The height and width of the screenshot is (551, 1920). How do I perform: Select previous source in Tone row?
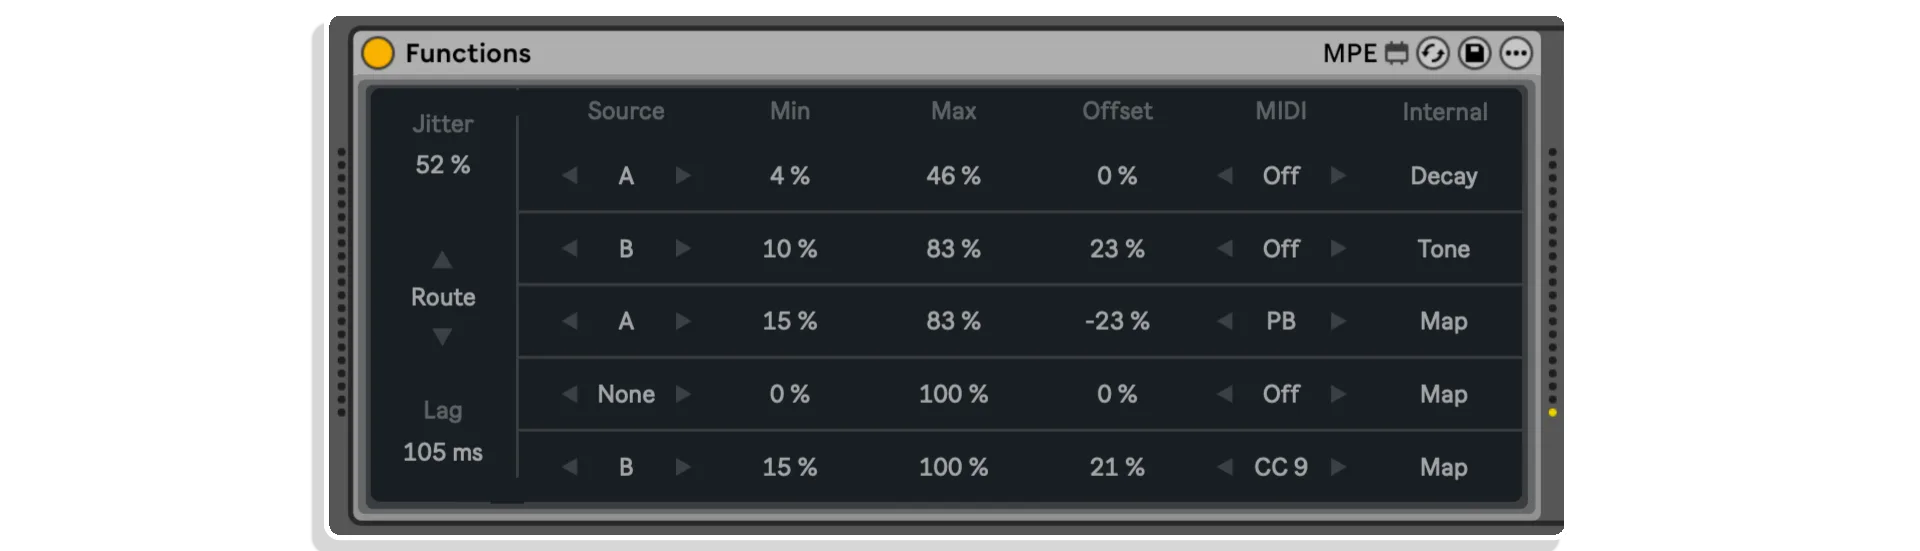pos(570,248)
